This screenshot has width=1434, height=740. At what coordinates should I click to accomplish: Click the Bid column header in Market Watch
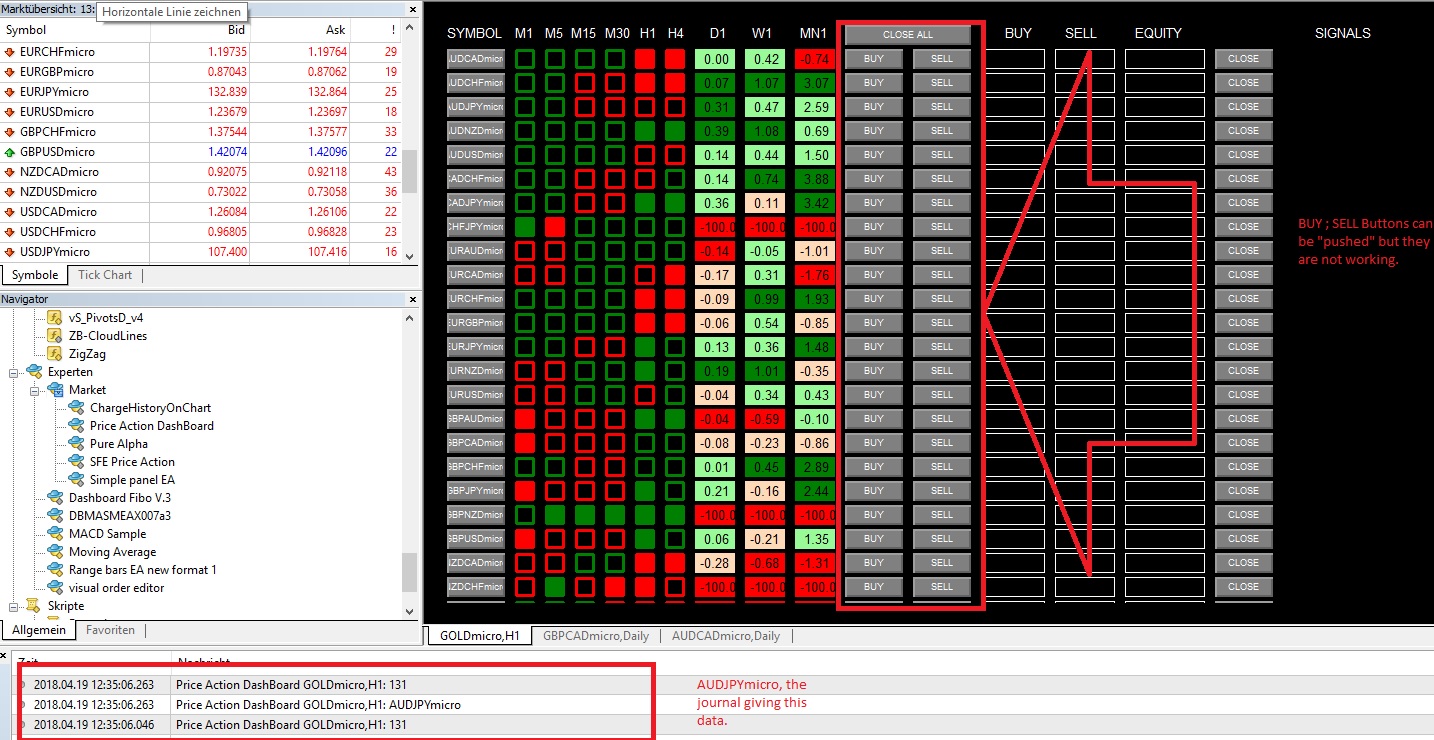(200, 30)
